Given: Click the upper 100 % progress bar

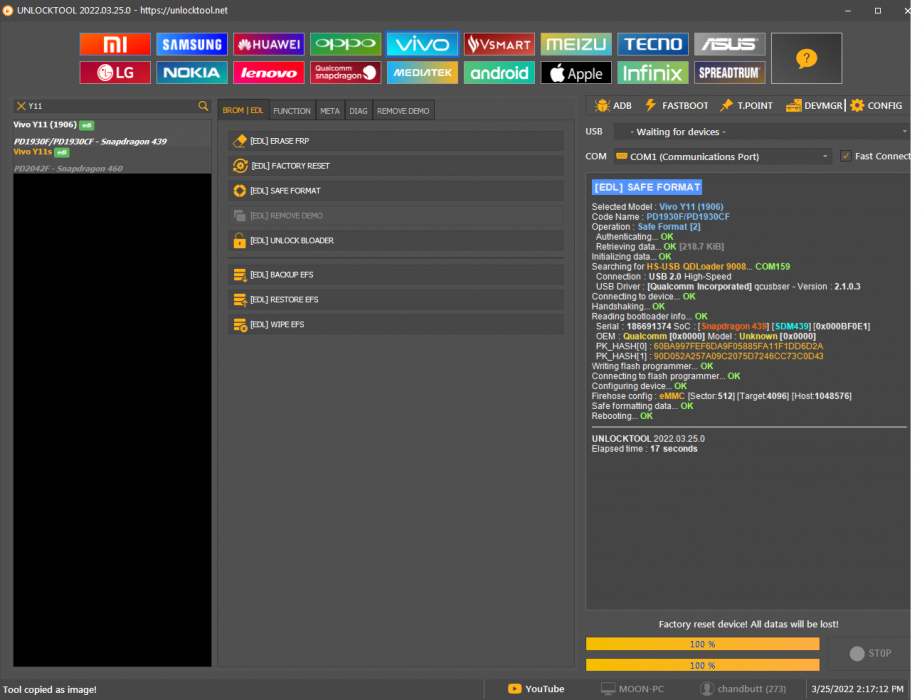Looking at the screenshot, I should (x=703, y=644).
